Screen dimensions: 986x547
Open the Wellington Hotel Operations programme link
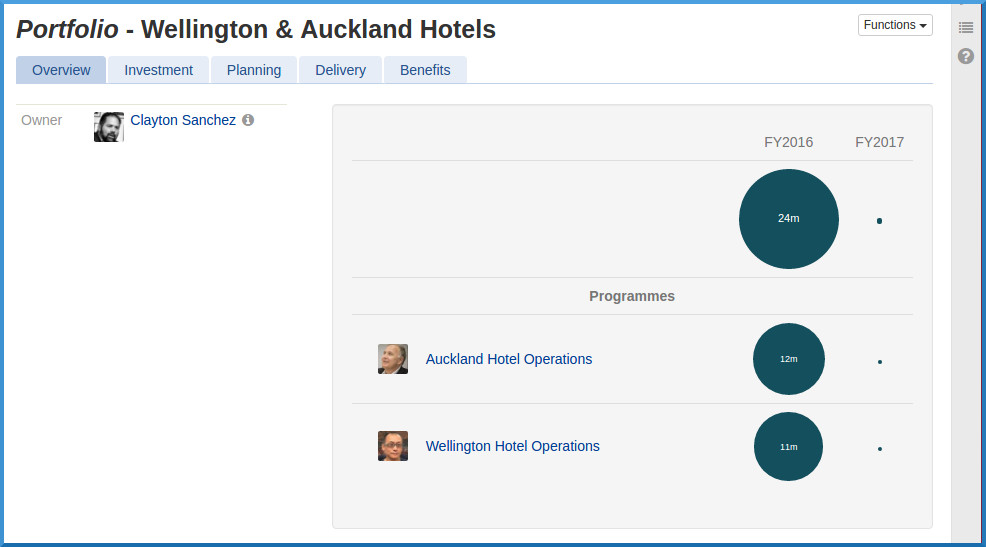click(x=513, y=446)
